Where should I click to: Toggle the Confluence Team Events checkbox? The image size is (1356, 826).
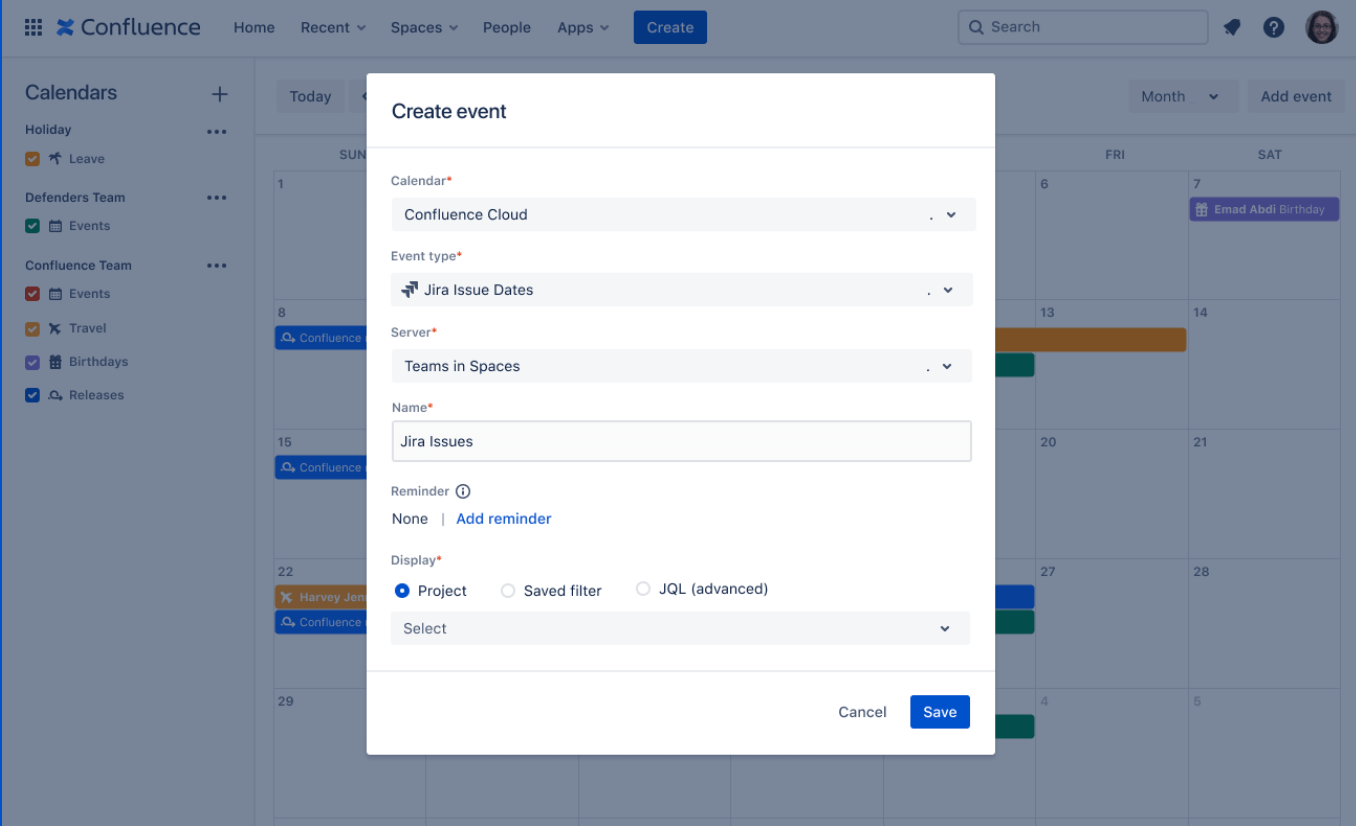pyautogui.click(x=32, y=294)
